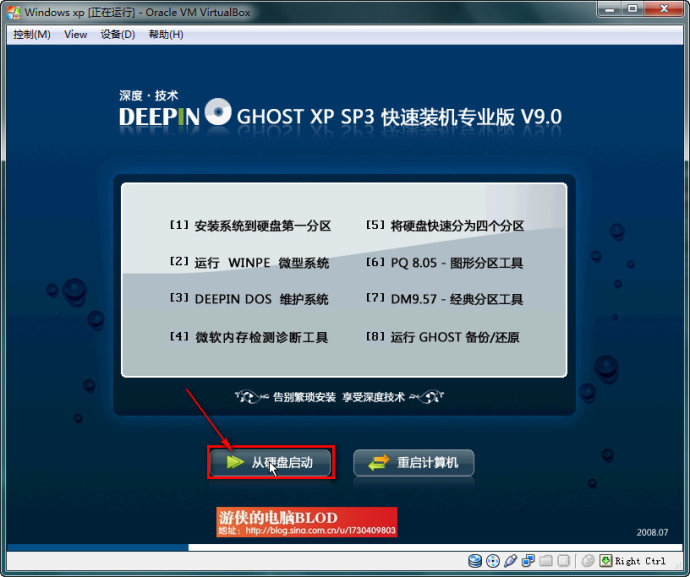Click the shared folders status icon

(546, 561)
